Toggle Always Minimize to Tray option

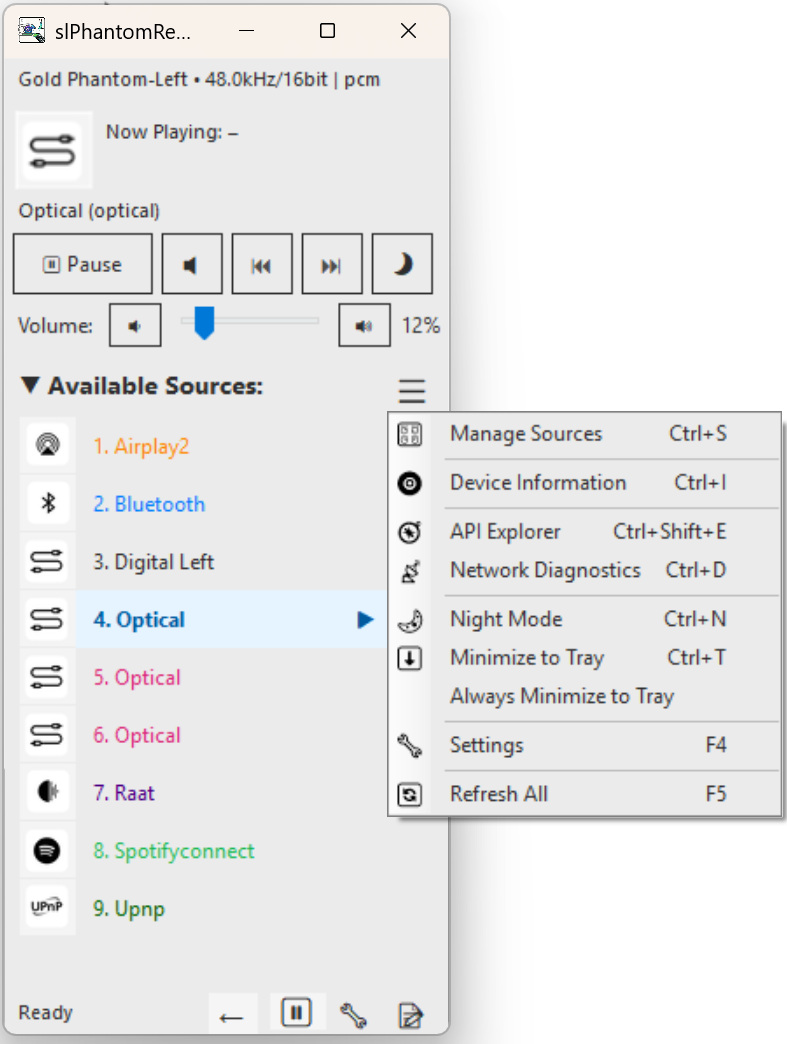point(561,696)
